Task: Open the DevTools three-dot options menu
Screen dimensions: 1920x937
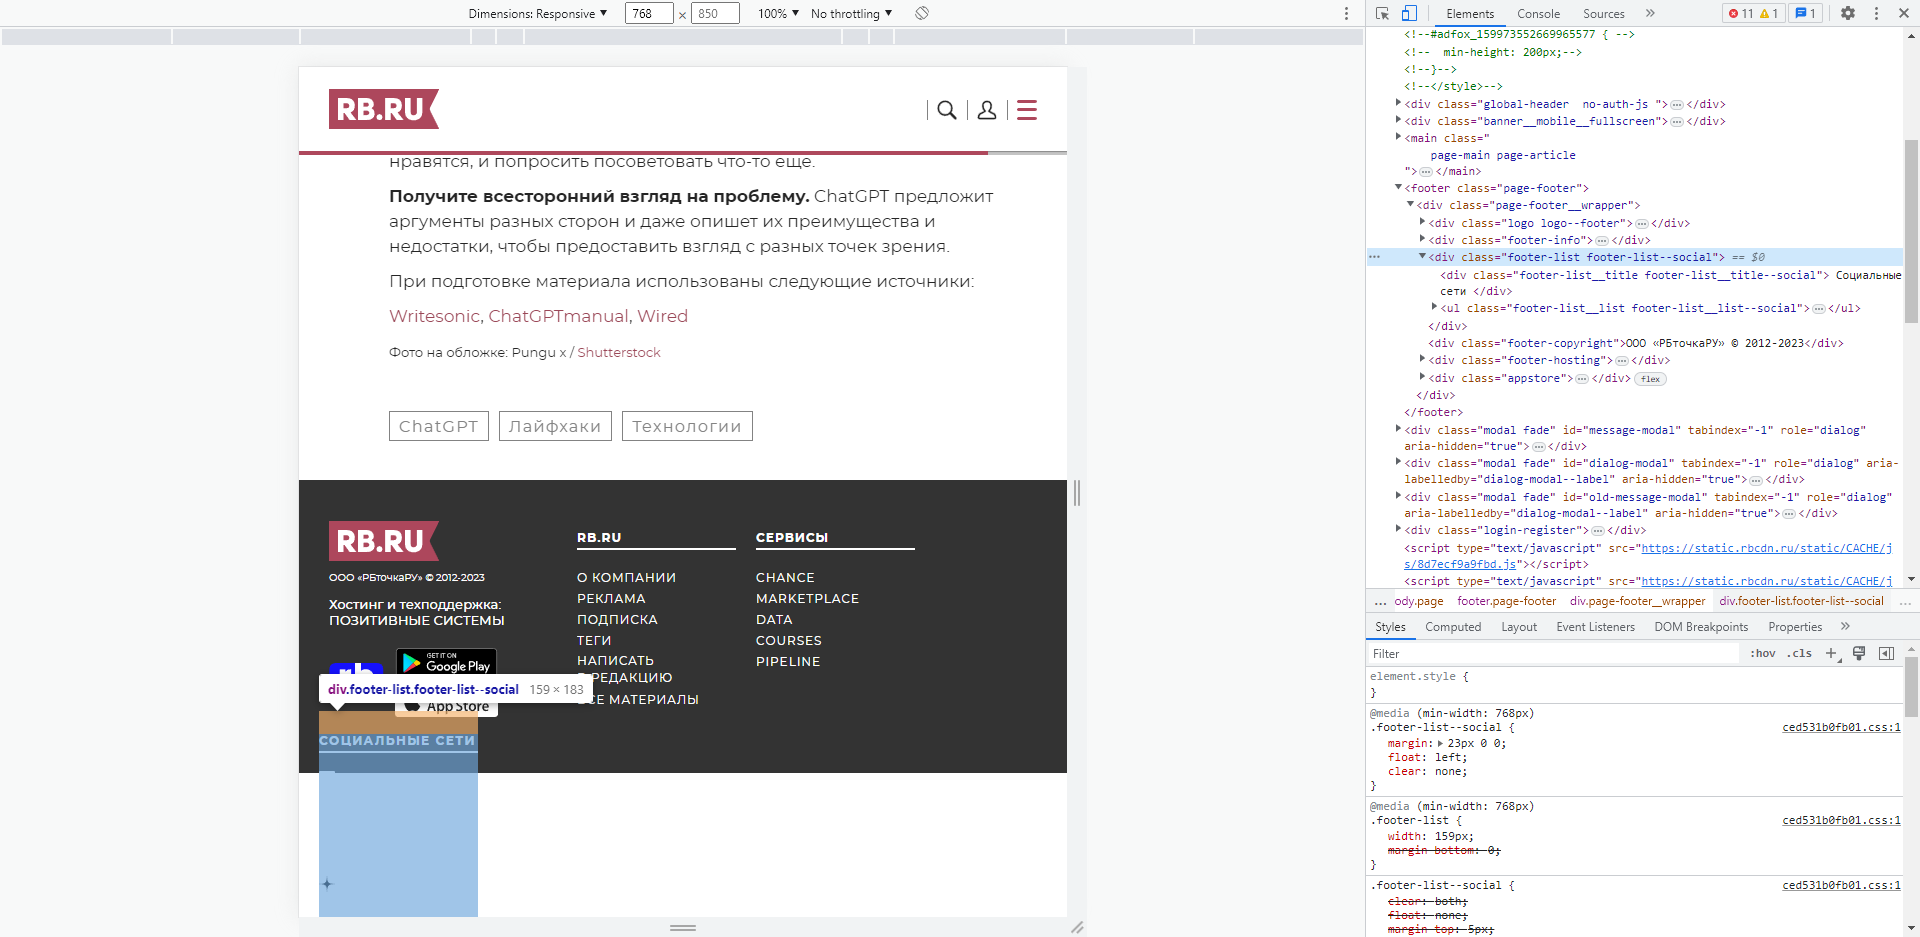Action: pyautogui.click(x=1878, y=14)
